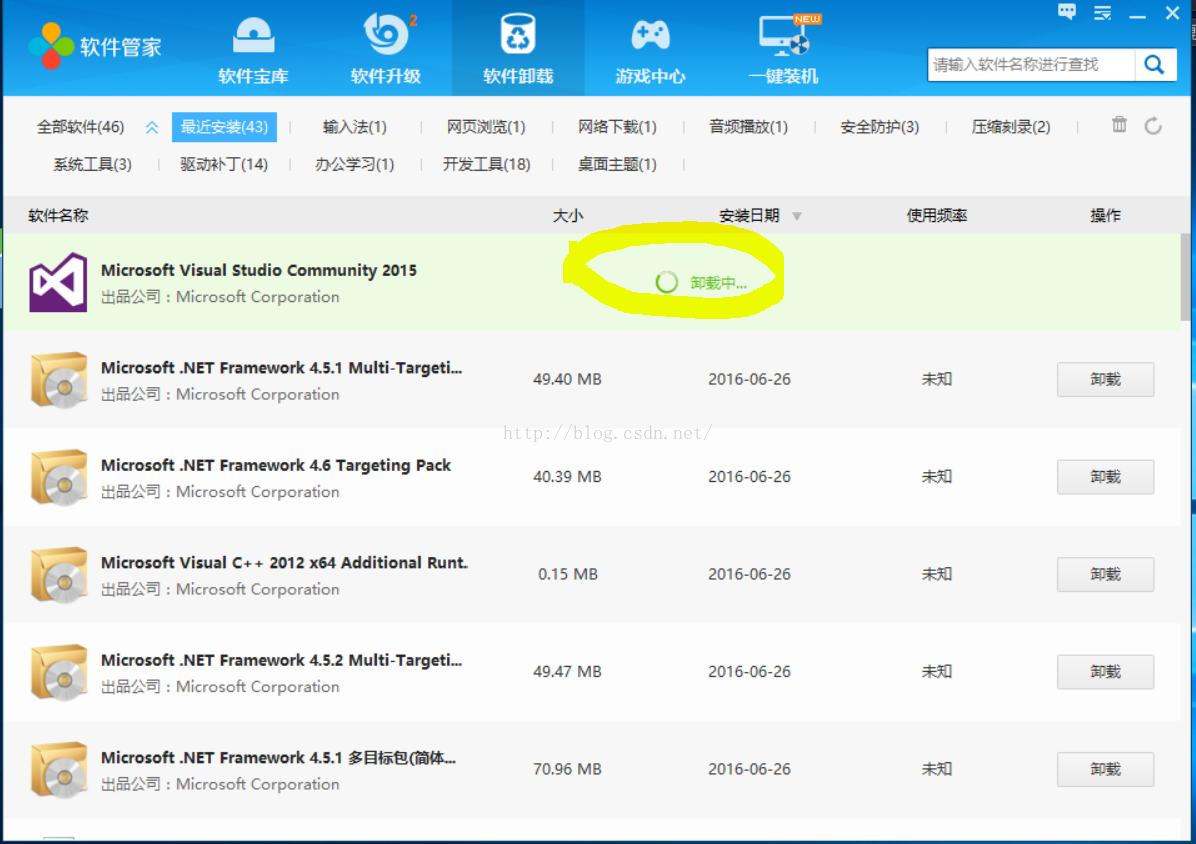This screenshot has width=1196, height=844.
Task: Uninstall Visual C++ 2012 x64 Additional Runtime
Action: (1105, 574)
